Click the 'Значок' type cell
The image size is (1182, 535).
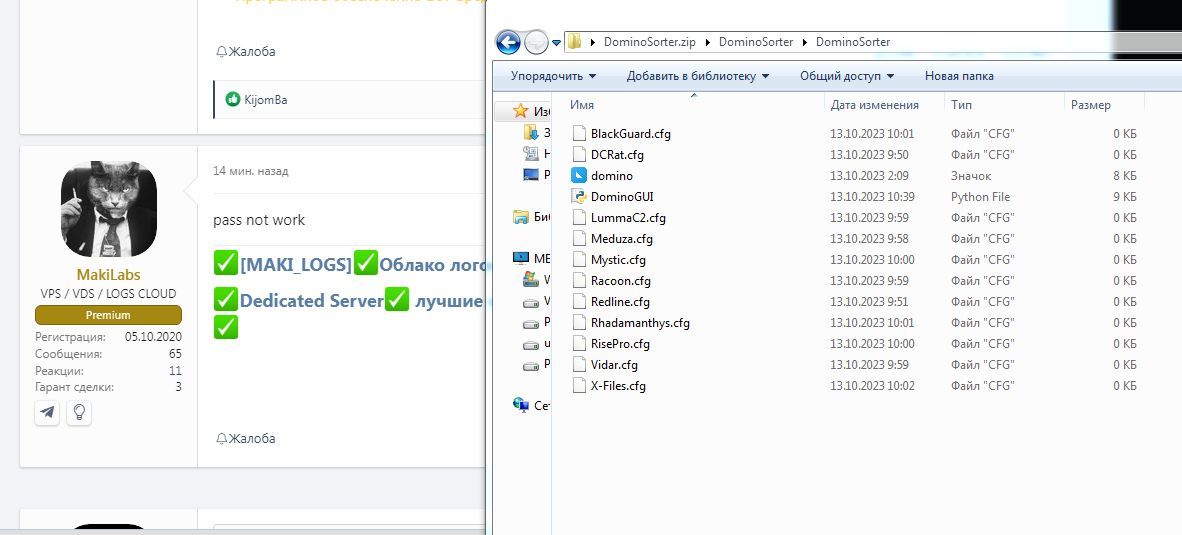971,176
